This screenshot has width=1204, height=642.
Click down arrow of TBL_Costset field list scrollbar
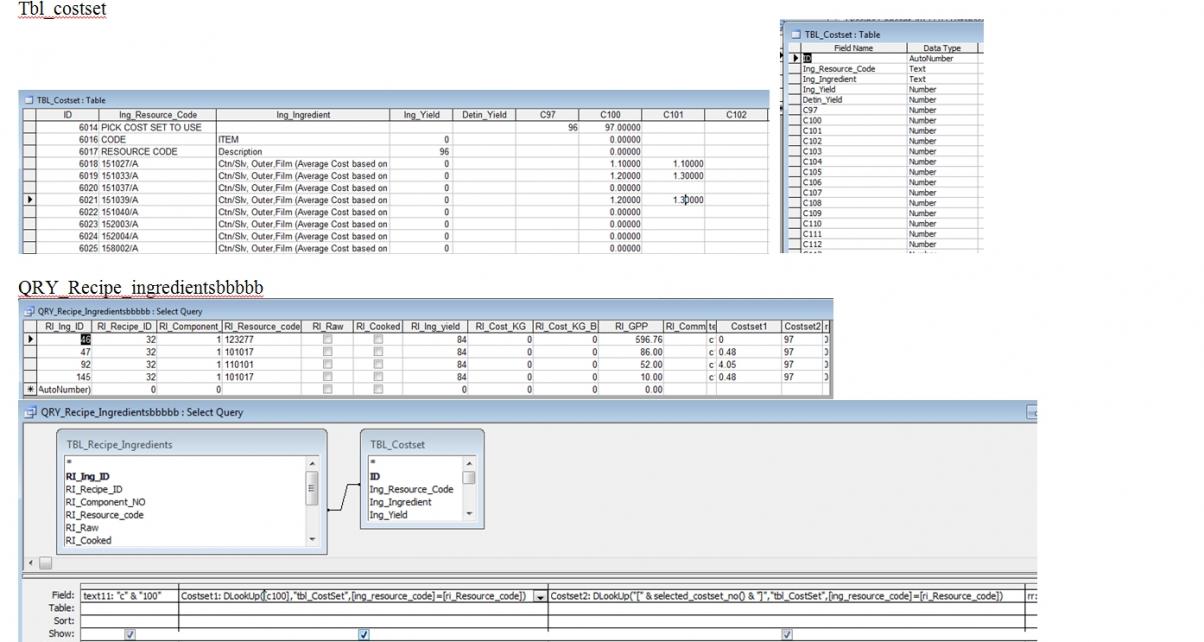[x=469, y=514]
